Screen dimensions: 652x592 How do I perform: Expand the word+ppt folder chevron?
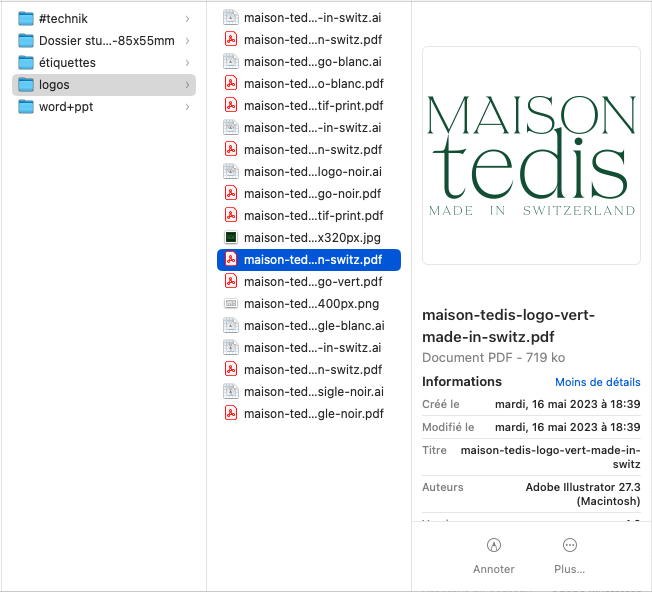[x=188, y=107]
